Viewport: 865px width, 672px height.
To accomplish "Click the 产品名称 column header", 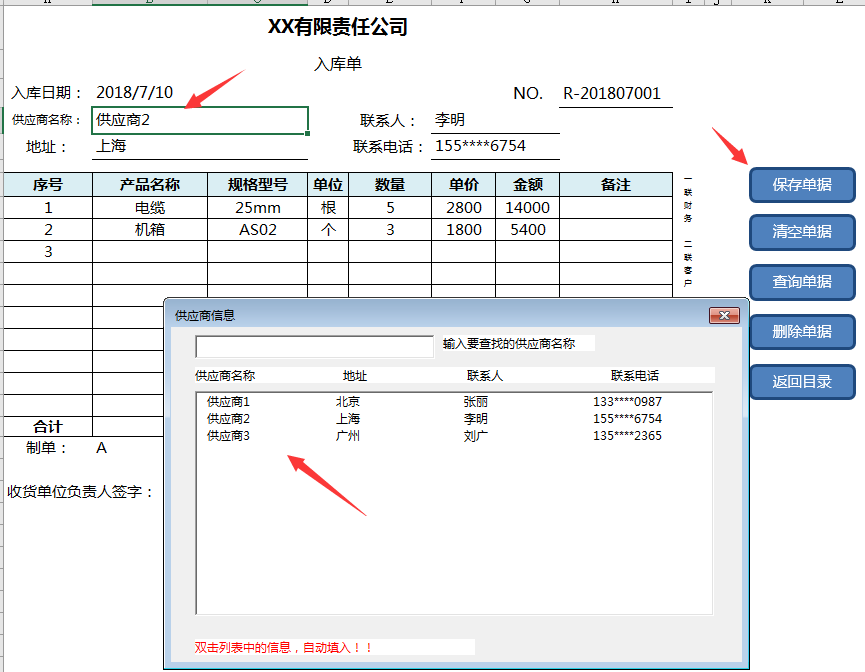I will 150,185.
